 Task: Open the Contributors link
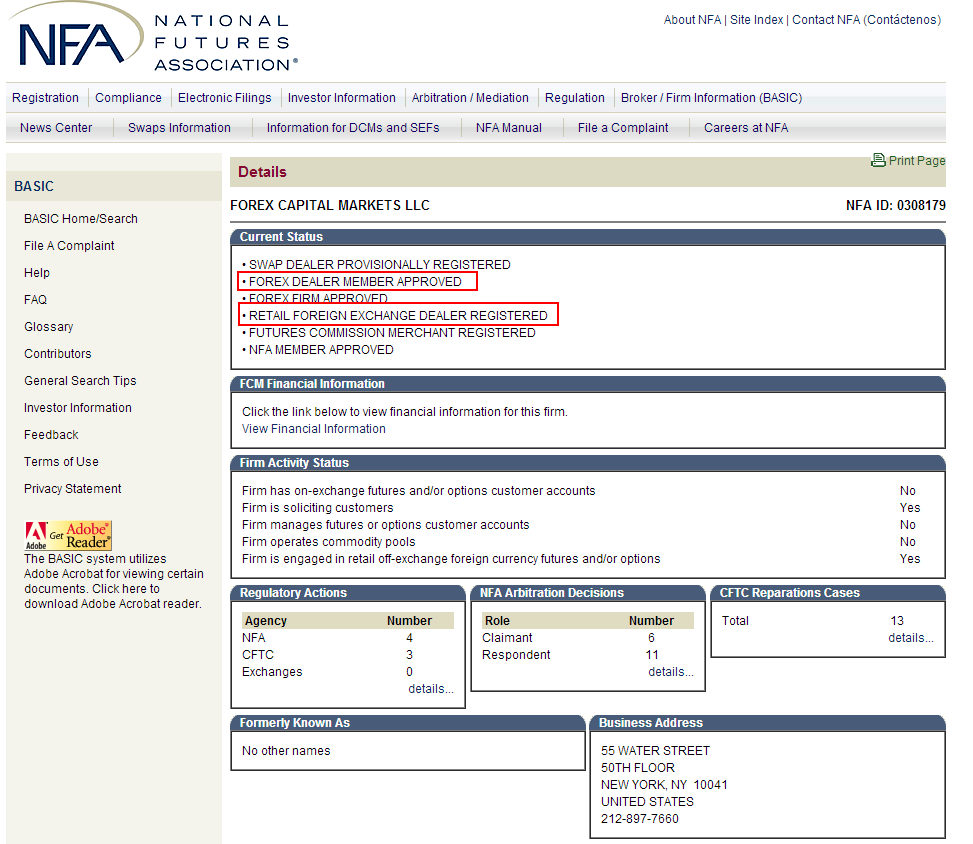[58, 354]
